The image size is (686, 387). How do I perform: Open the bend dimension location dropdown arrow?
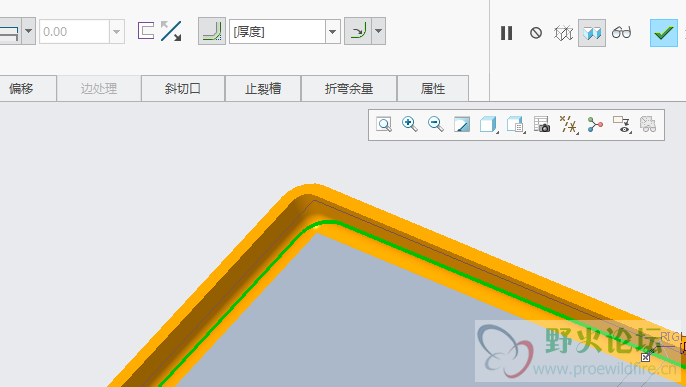[x=379, y=31]
